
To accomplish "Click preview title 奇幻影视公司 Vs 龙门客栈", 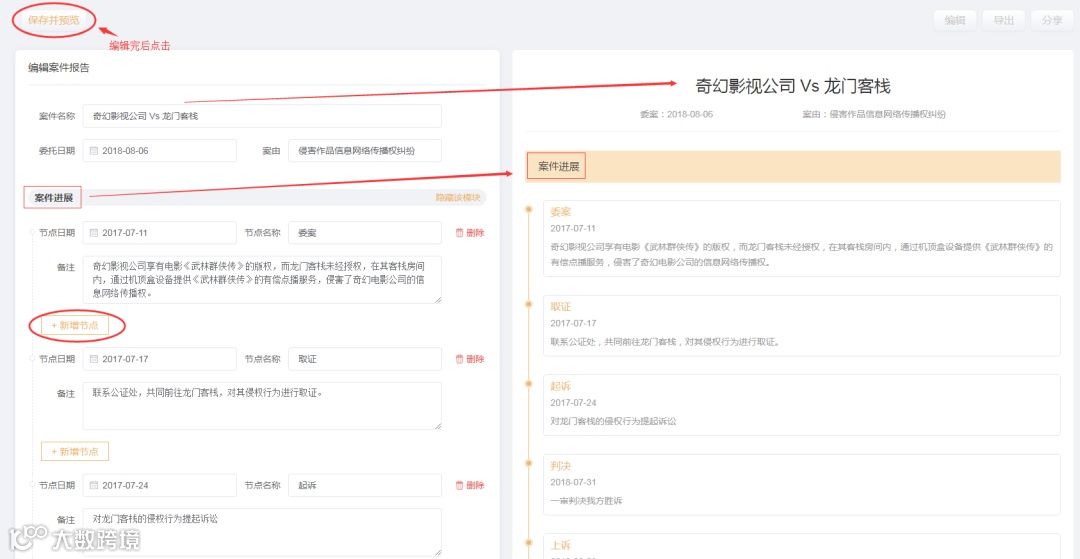I will coord(793,87).
